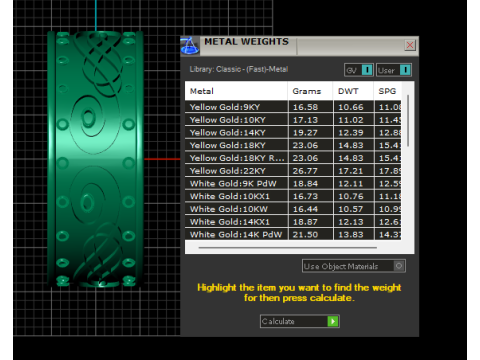Click the 12.11 DWT value

(351, 184)
